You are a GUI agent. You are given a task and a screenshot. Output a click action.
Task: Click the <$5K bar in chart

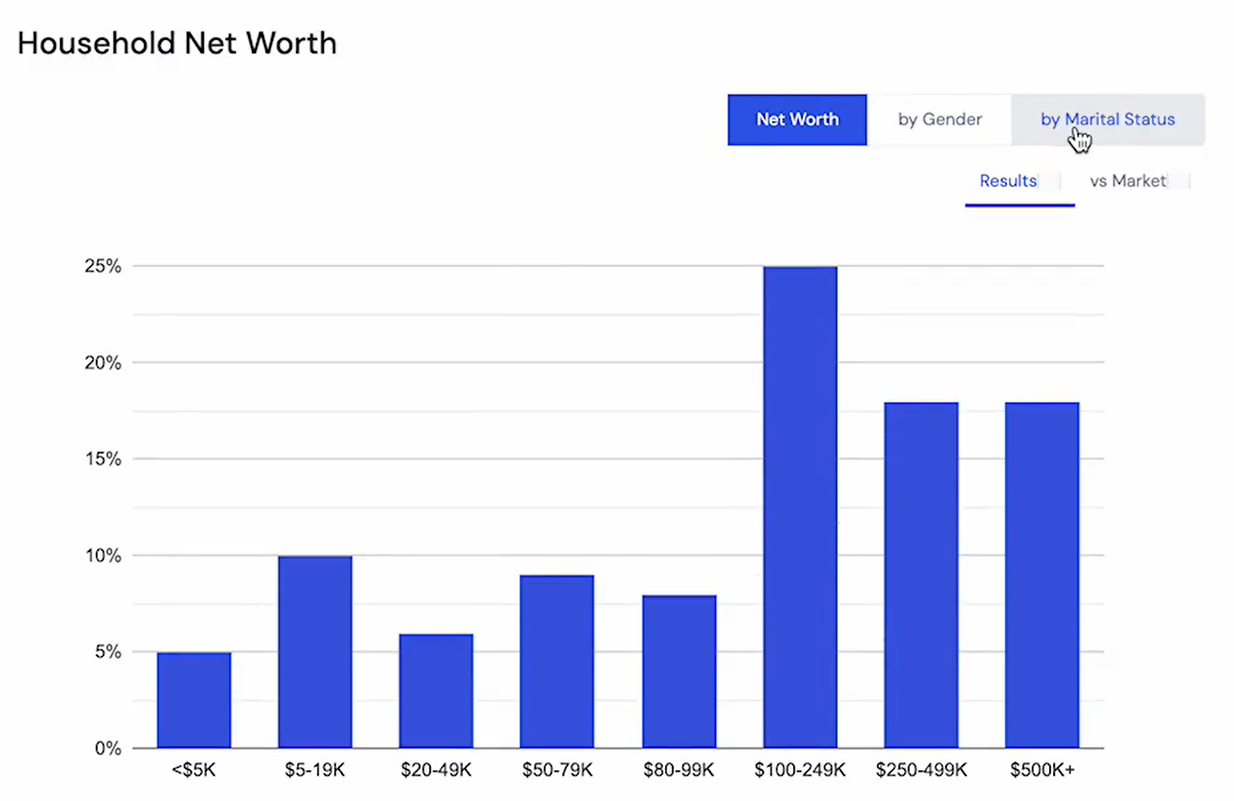pos(194,700)
